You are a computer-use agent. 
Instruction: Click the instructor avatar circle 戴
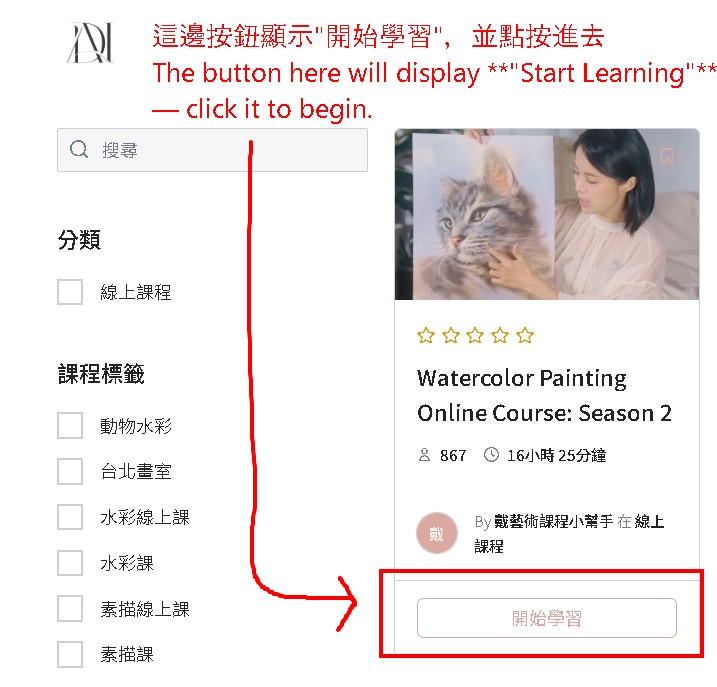pos(437,533)
